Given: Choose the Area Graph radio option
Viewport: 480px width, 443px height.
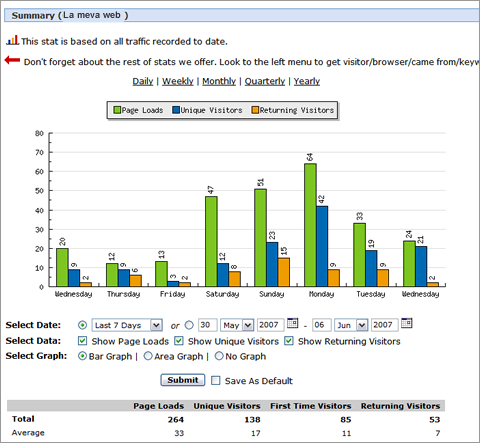Looking at the screenshot, I should (148, 356).
